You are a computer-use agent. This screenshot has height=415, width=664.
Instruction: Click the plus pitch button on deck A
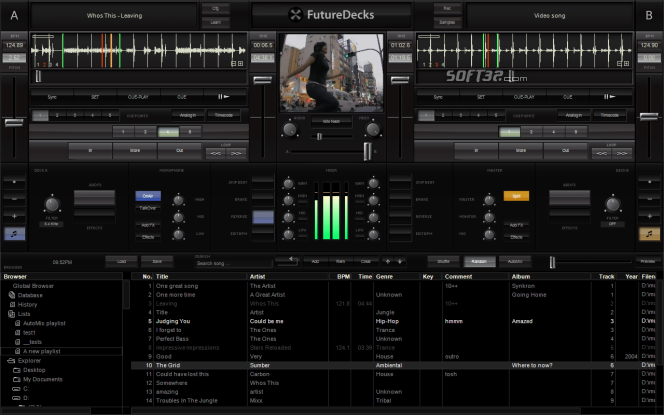[14, 216]
